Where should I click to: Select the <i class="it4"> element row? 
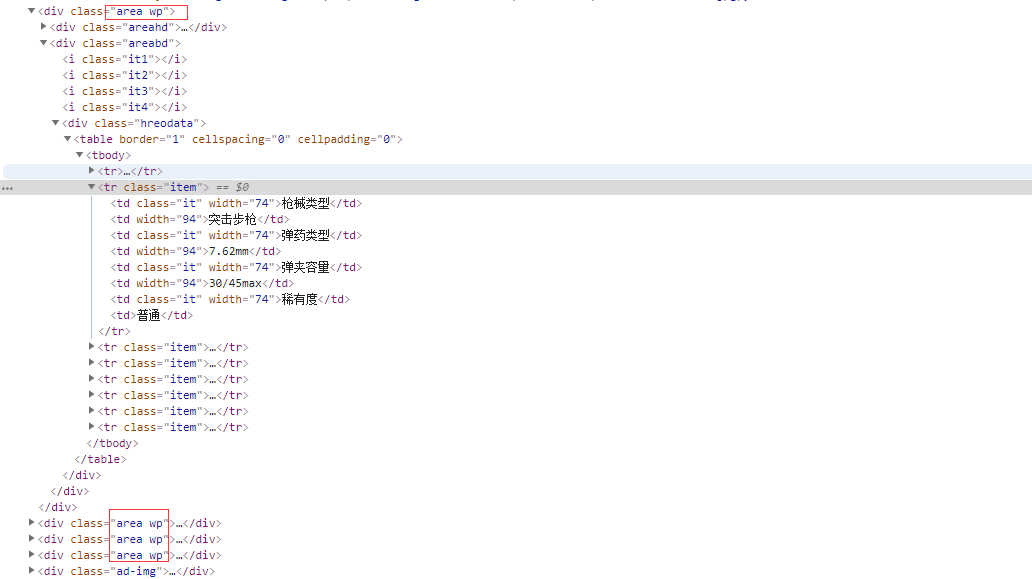(124, 107)
